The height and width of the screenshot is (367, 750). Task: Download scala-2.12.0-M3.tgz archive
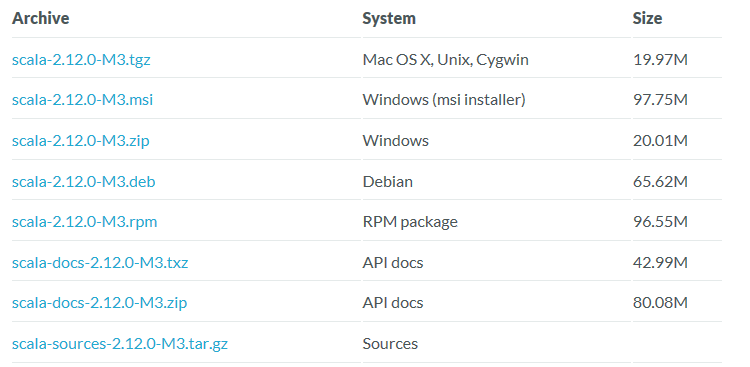(81, 60)
